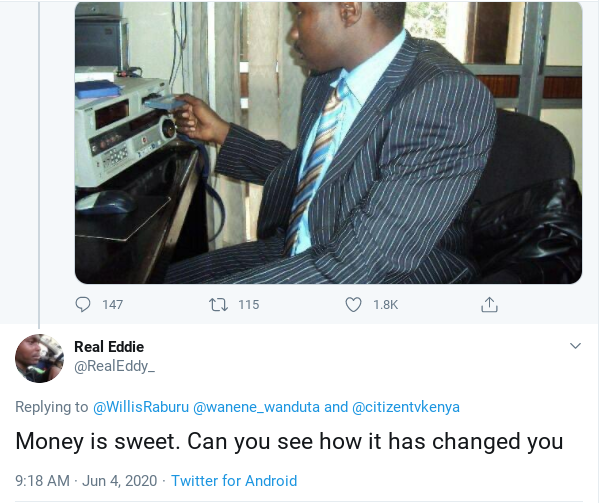Visit the @WillisRaburu mention link
The height and width of the screenshot is (503, 599).
click(x=141, y=407)
